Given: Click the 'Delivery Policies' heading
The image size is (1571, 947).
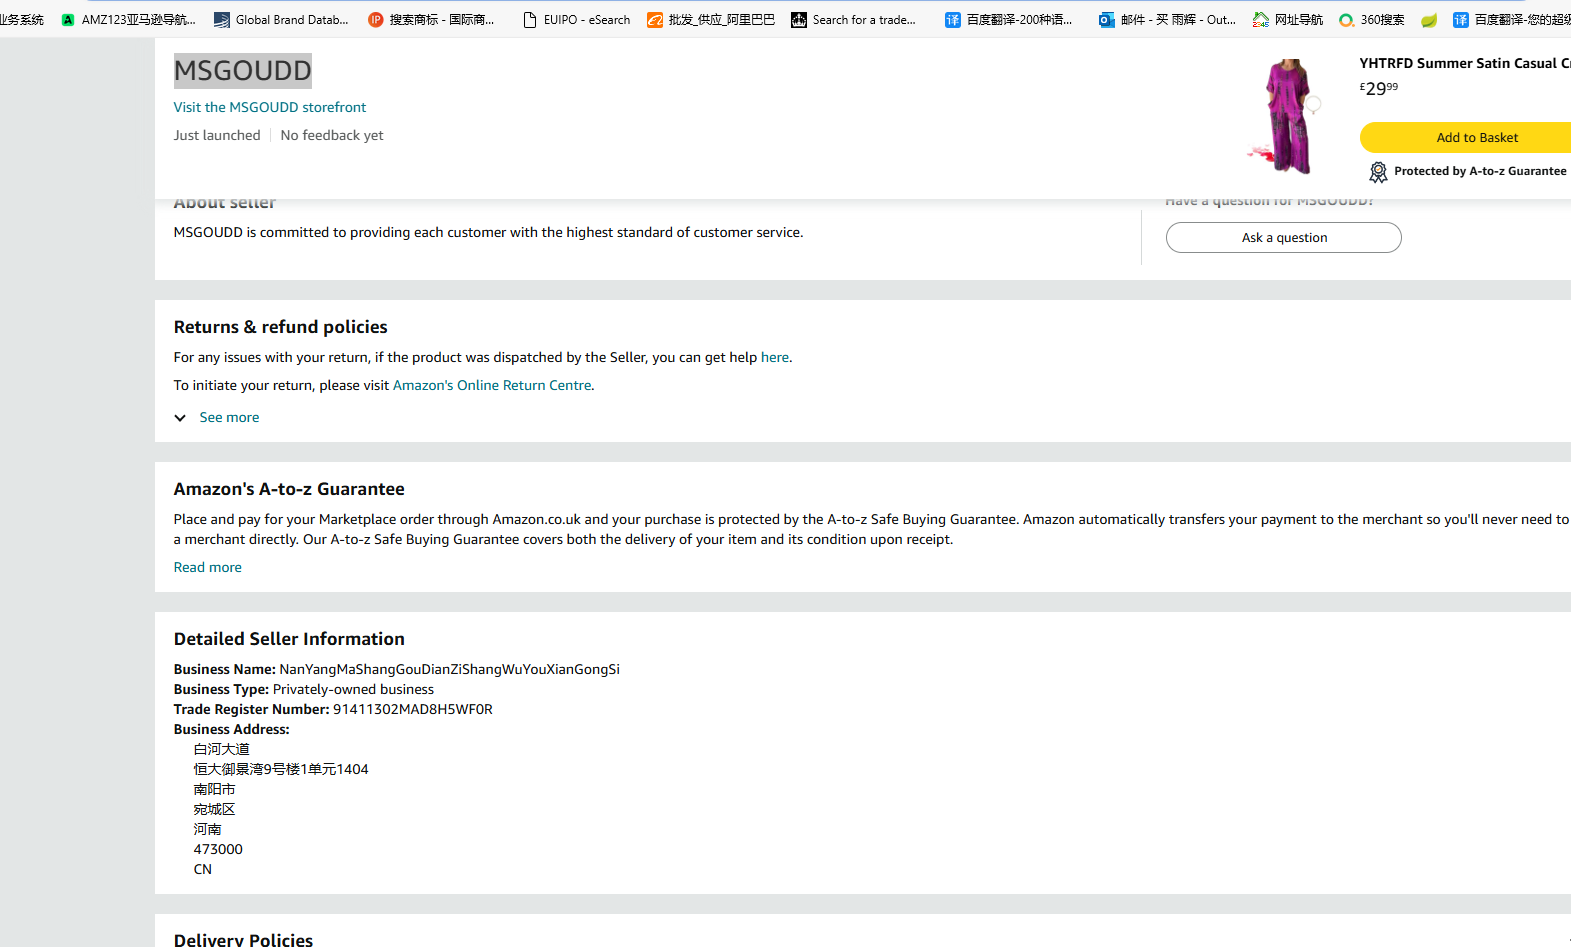Looking at the screenshot, I should click(243, 939).
